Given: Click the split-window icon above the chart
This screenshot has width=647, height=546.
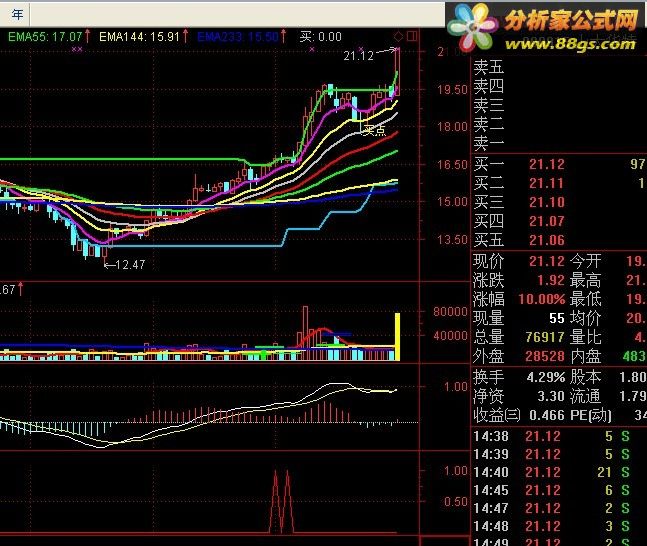Looking at the screenshot, I should coord(412,36).
